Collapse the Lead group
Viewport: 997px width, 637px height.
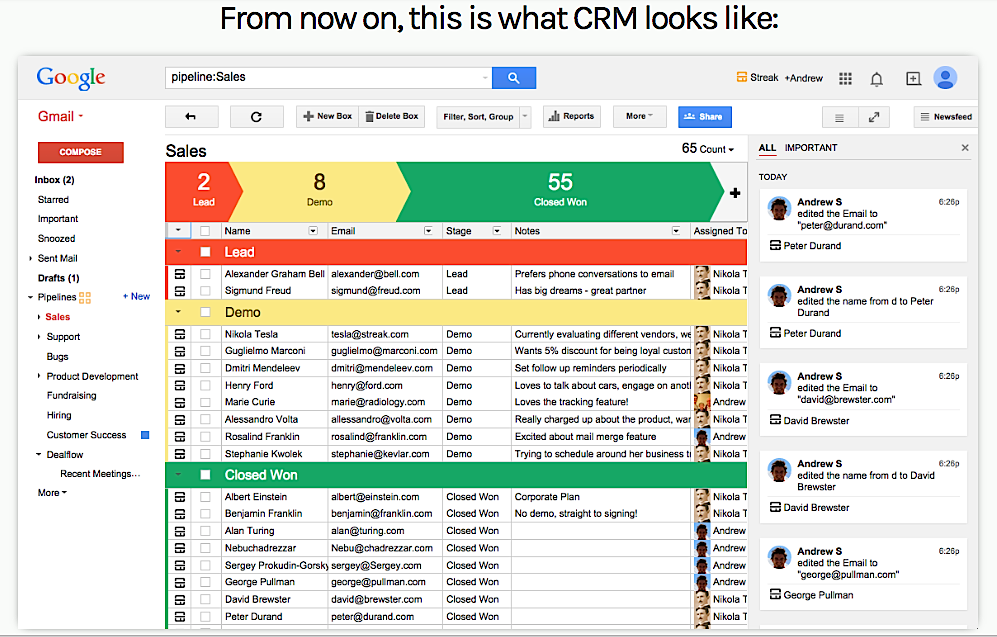point(178,252)
